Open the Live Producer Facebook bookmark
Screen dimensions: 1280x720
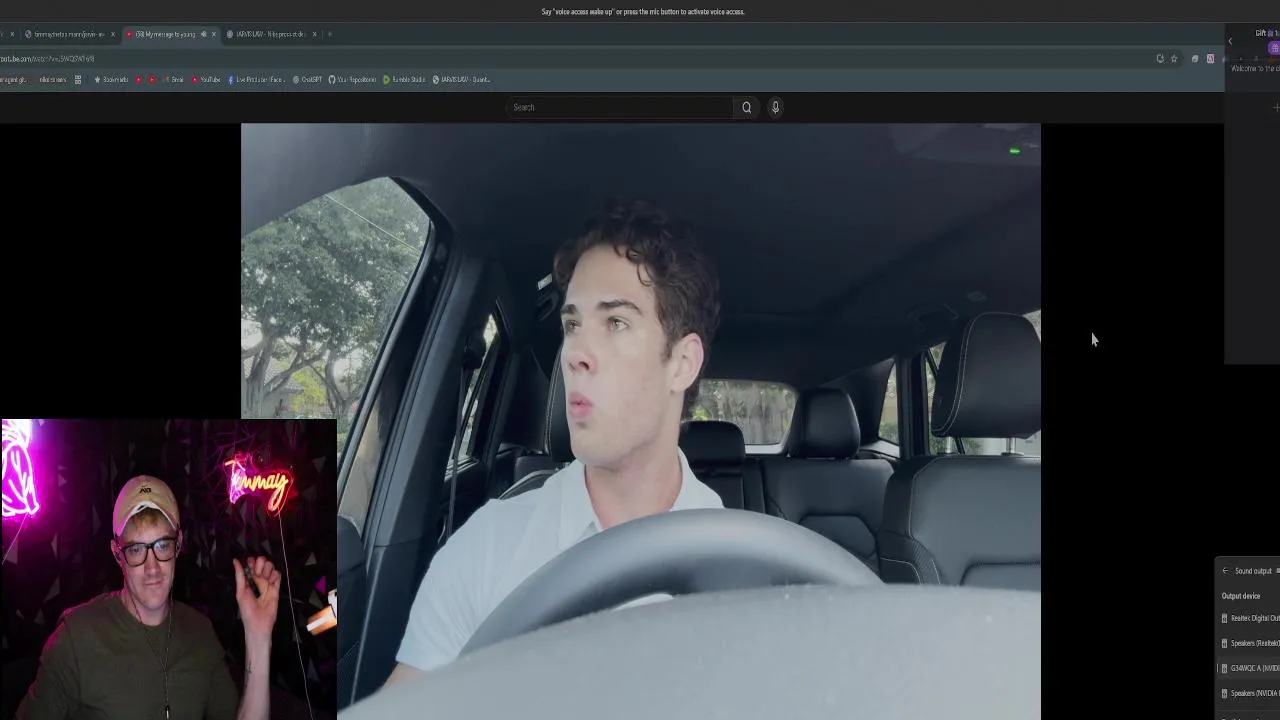tap(255, 79)
